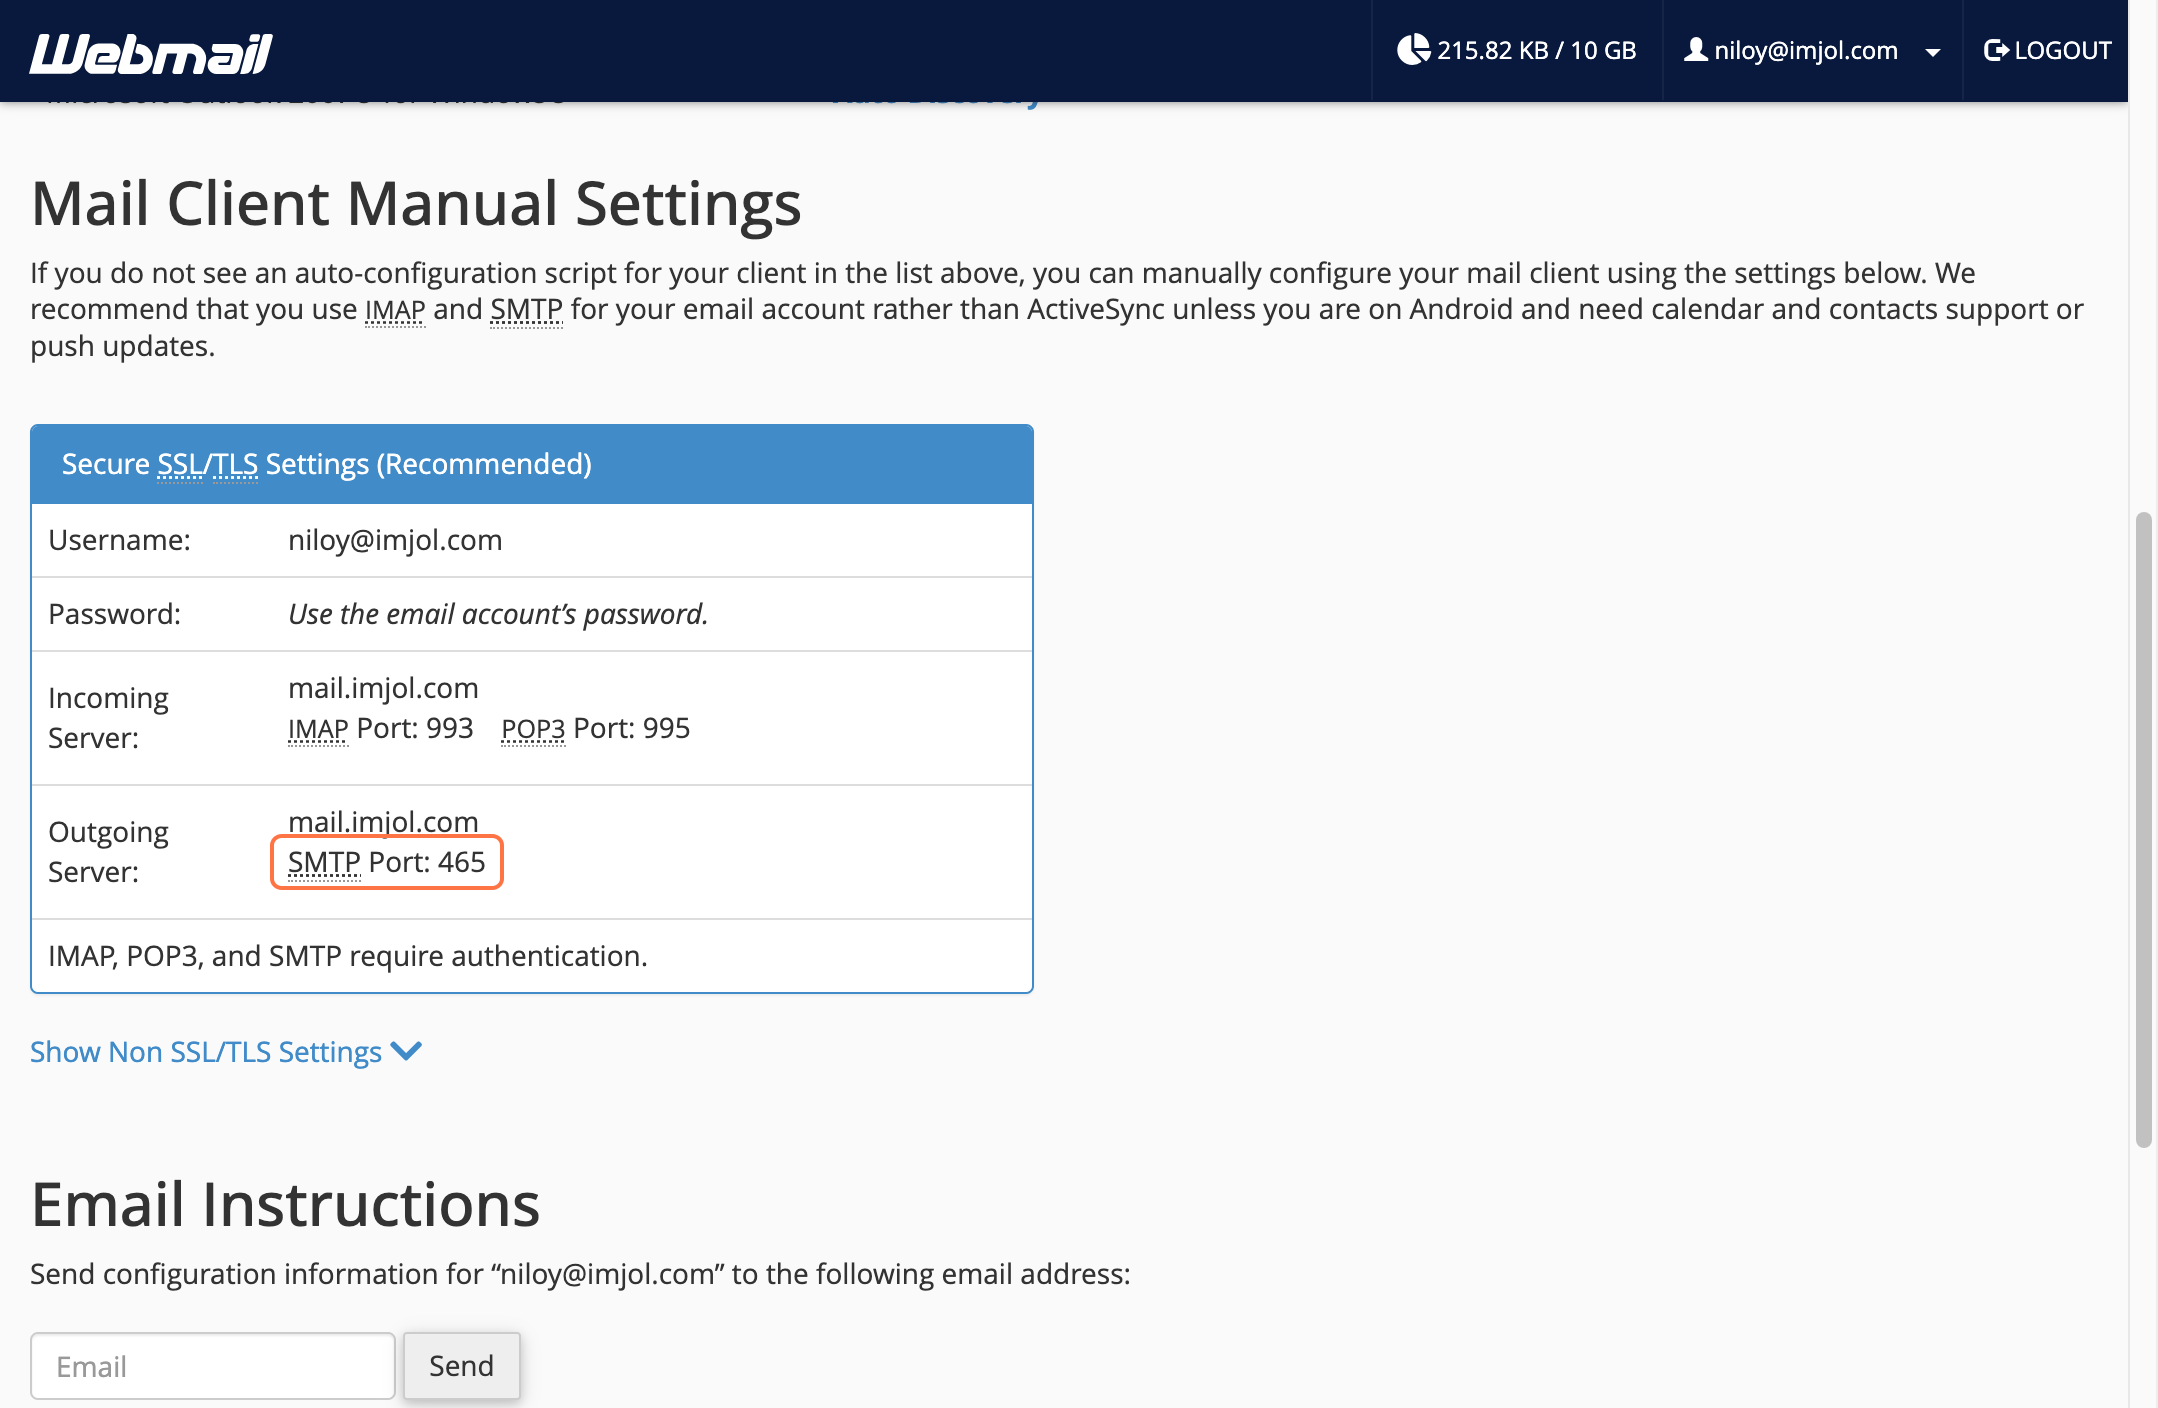Viewport: 2158px width, 1408px height.
Task: Click the logout arrow icon
Action: (x=1996, y=50)
